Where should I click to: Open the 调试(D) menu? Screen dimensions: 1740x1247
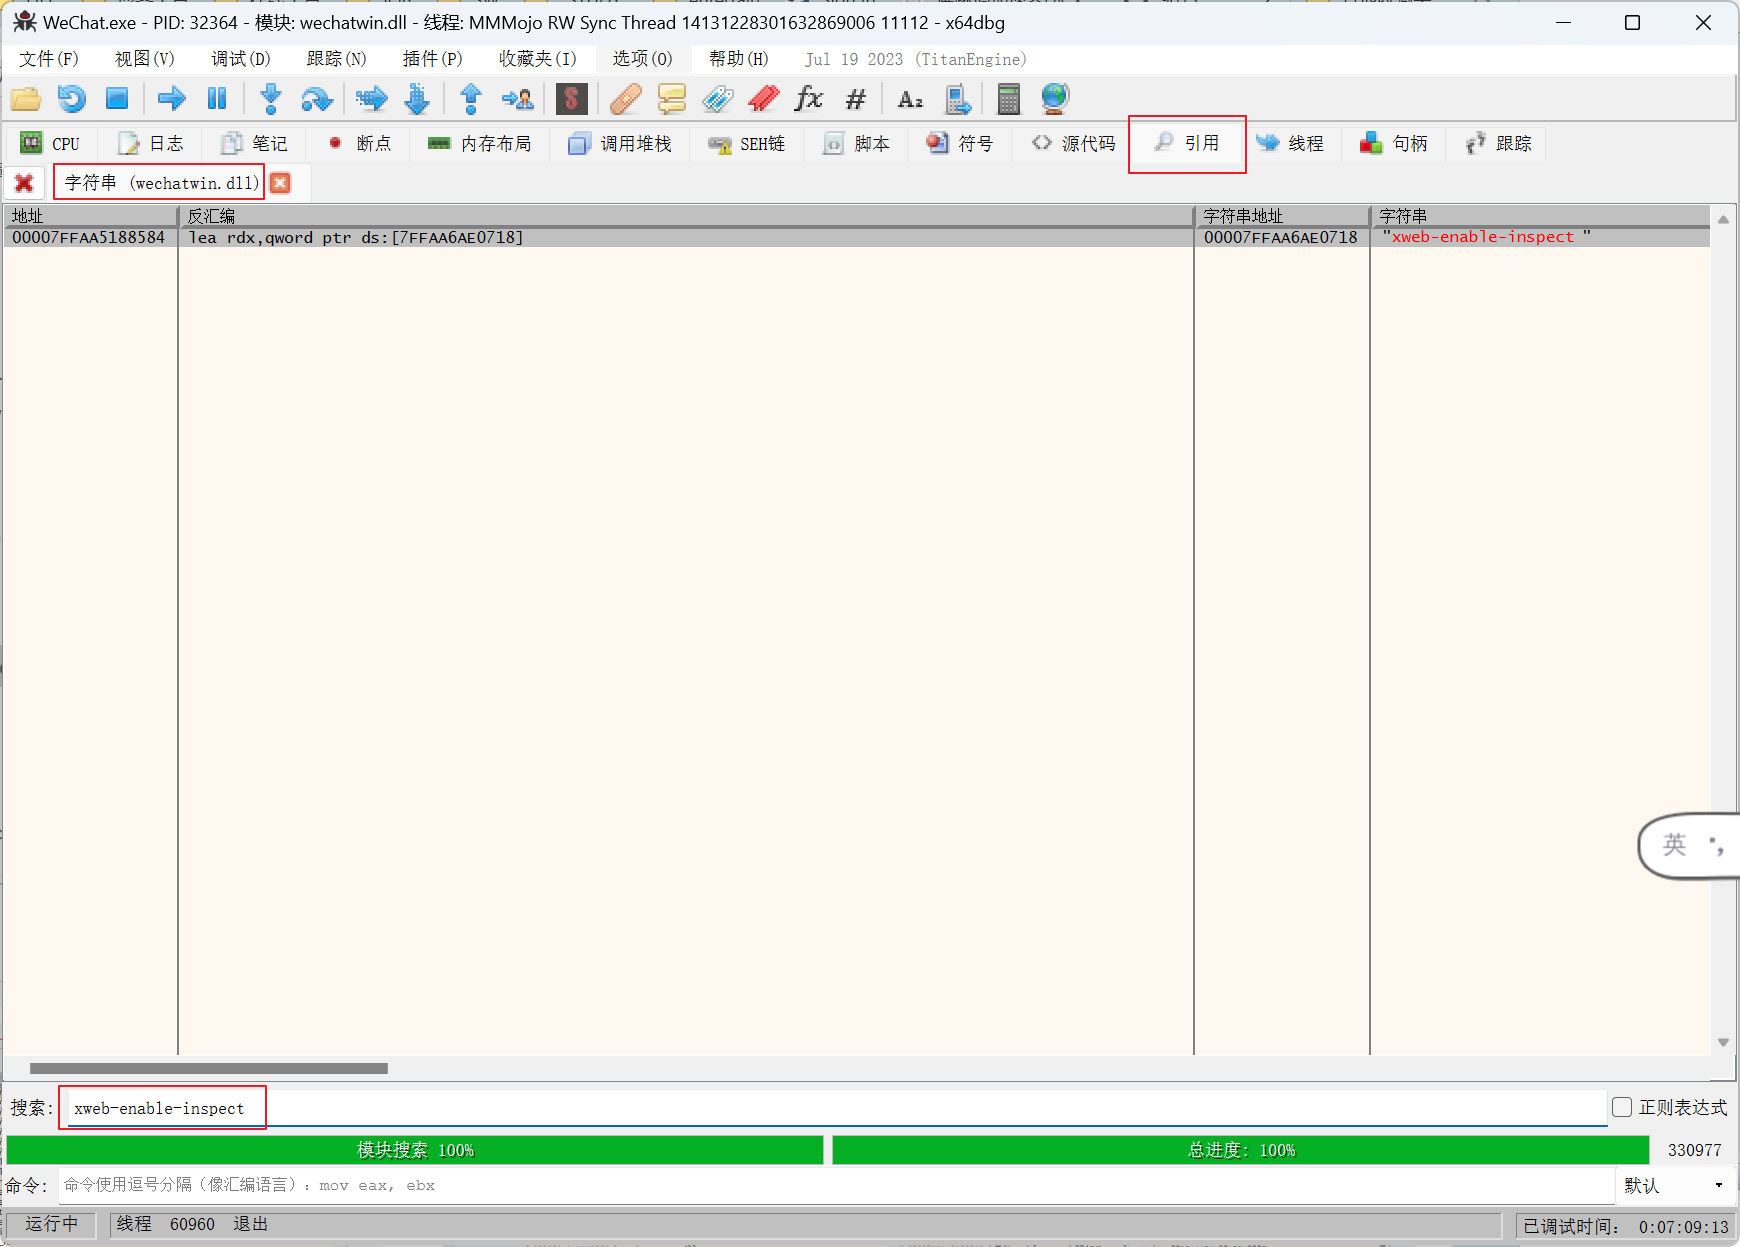coord(240,59)
